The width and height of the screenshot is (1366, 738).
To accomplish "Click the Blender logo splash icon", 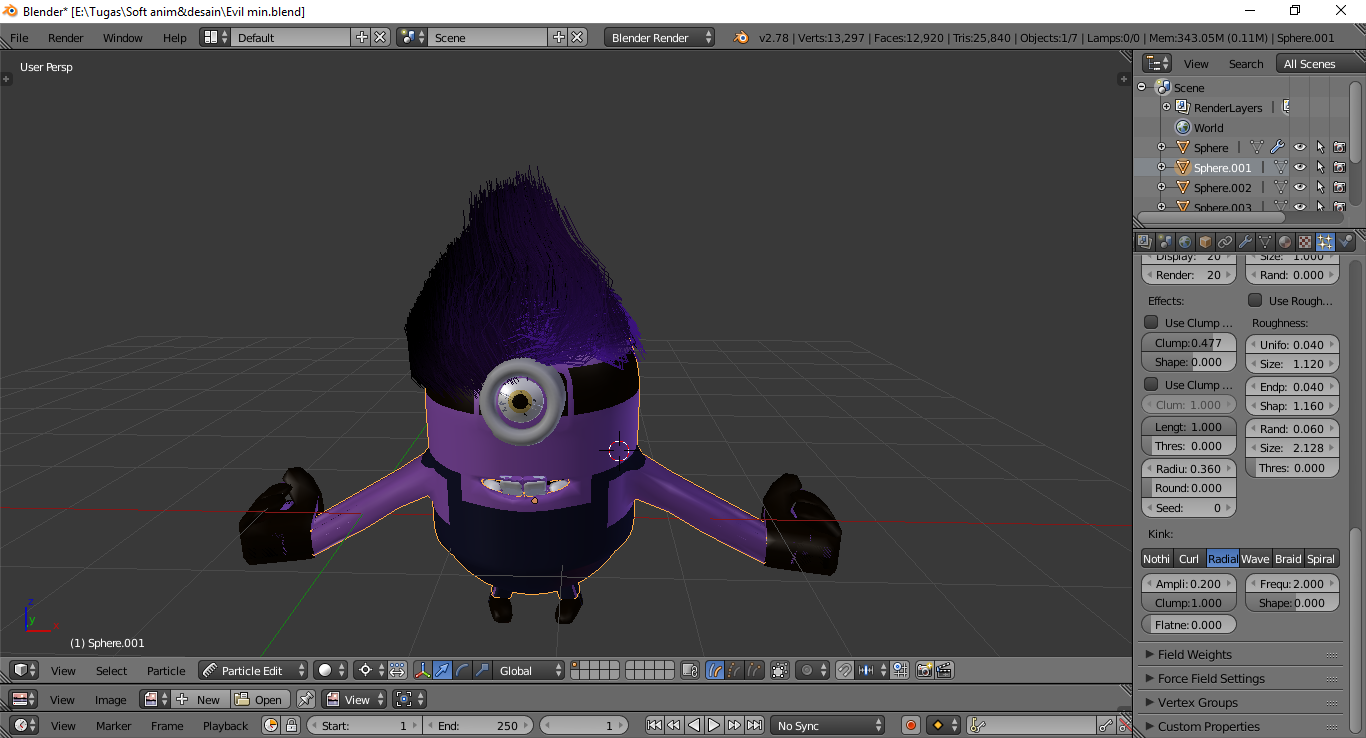I will (741, 37).
